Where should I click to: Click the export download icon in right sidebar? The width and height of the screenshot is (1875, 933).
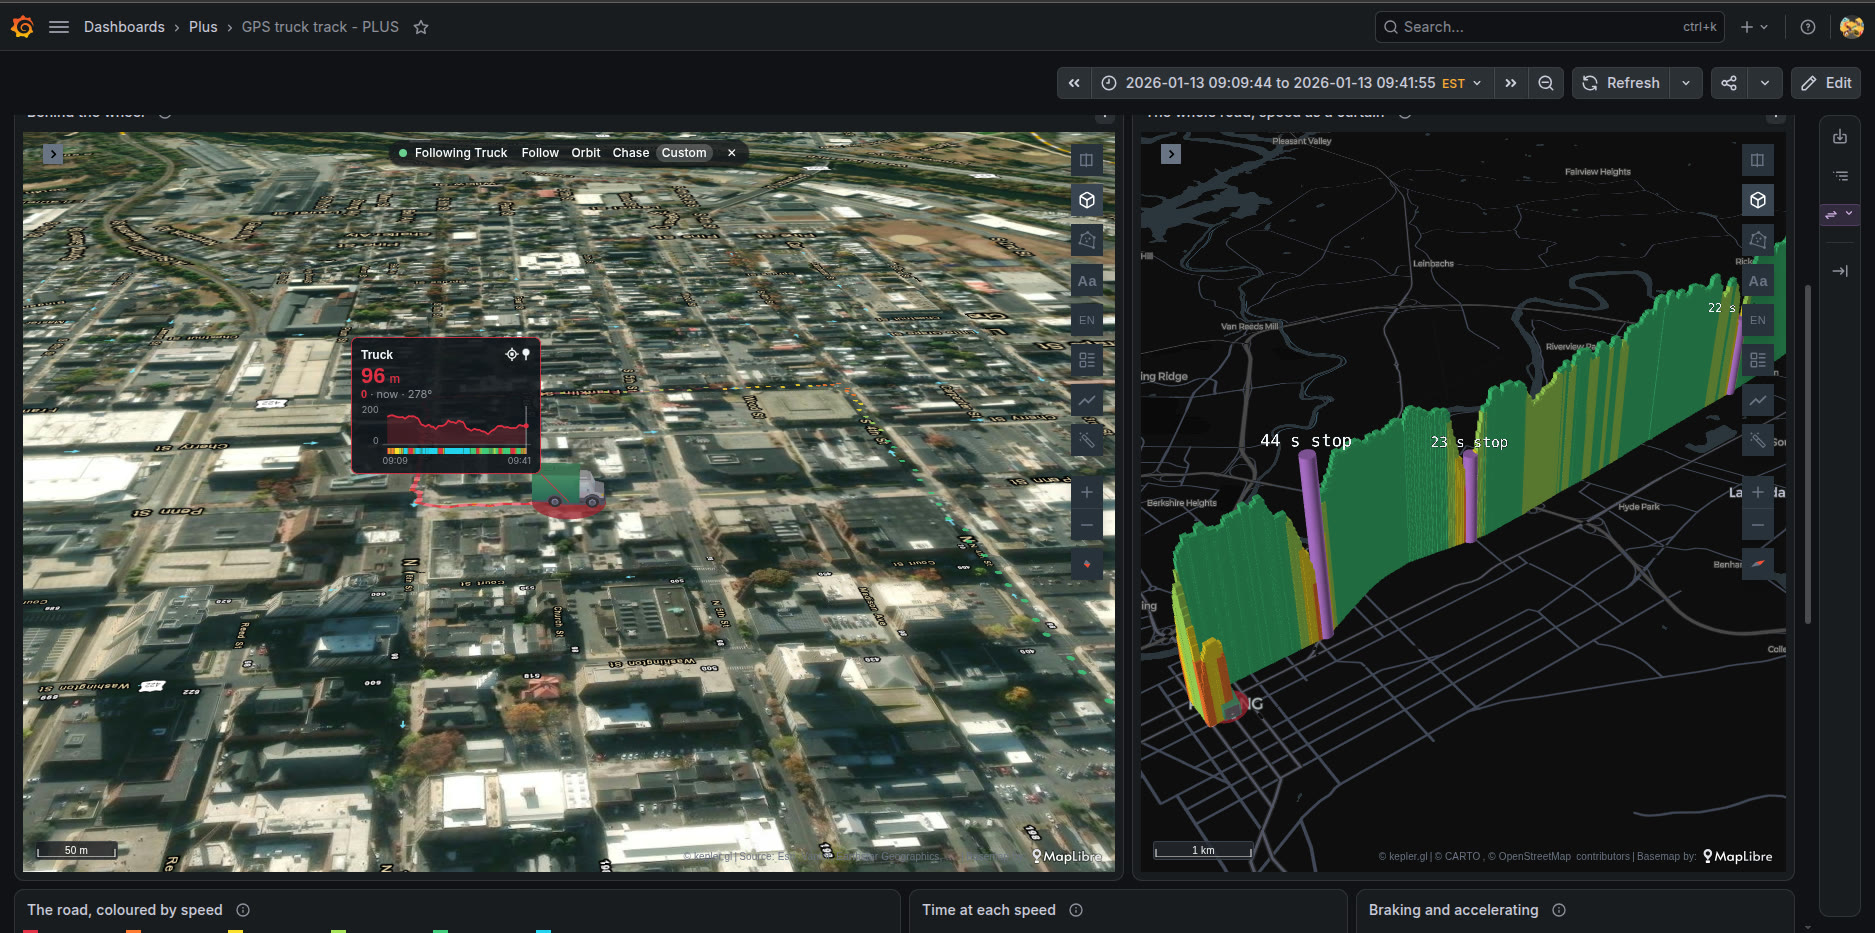click(x=1840, y=137)
